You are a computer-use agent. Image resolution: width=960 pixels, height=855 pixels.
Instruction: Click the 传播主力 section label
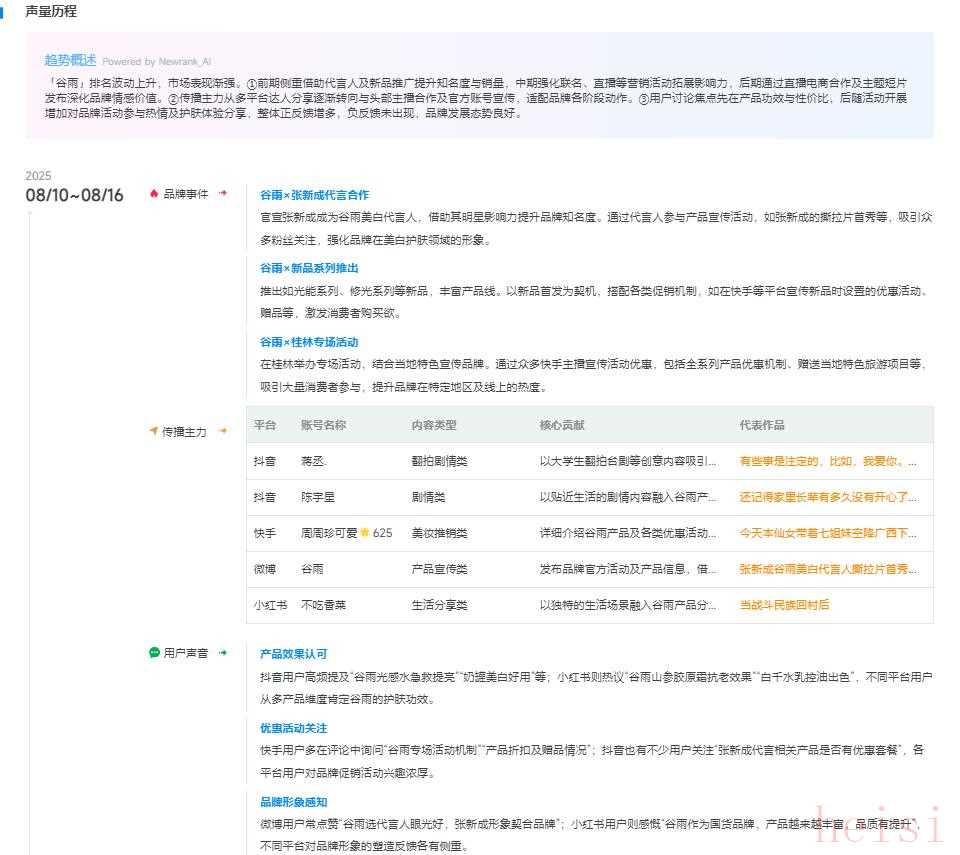[x=184, y=432]
